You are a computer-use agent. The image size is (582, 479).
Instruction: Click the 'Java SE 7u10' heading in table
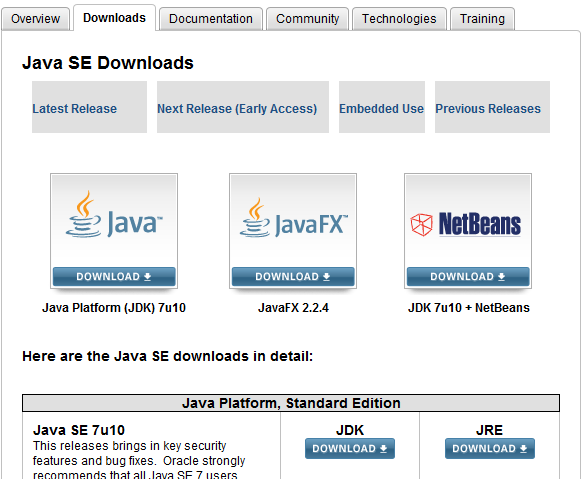pos(79,430)
